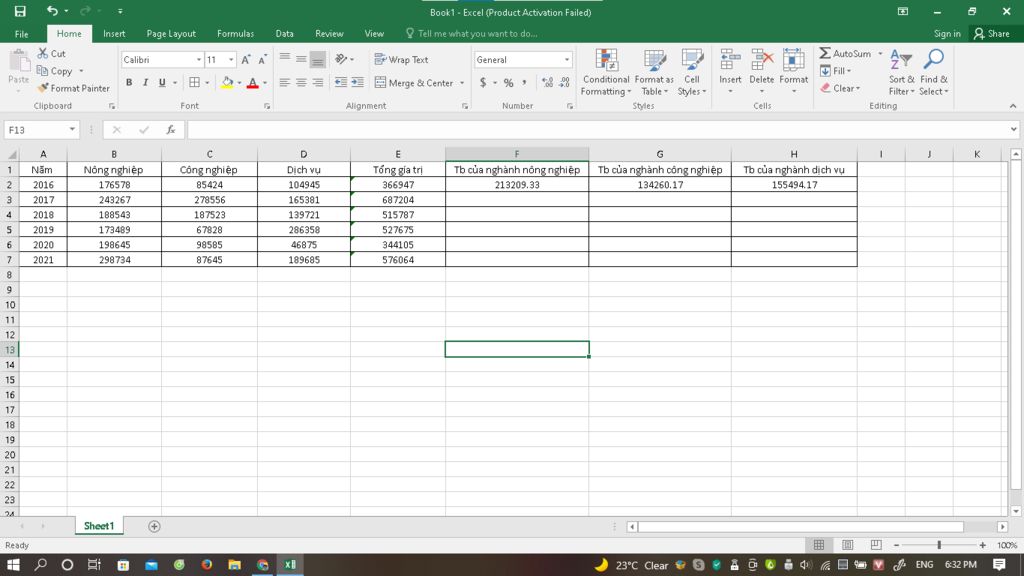
Task: Center text horizontally
Action: [301, 83]
